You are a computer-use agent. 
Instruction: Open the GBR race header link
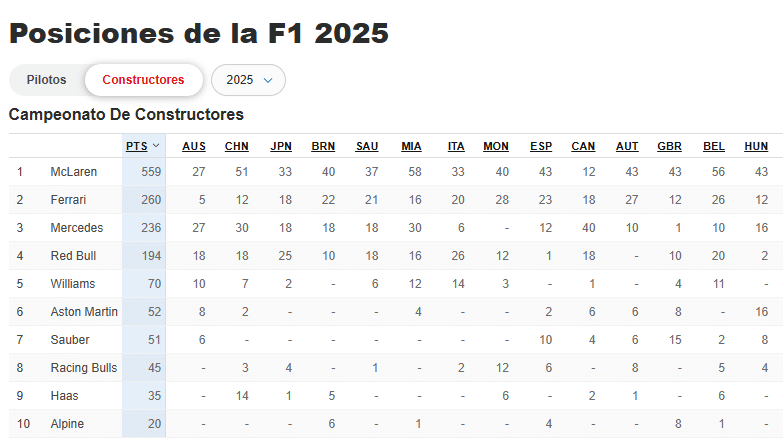[x=669, y=146]
